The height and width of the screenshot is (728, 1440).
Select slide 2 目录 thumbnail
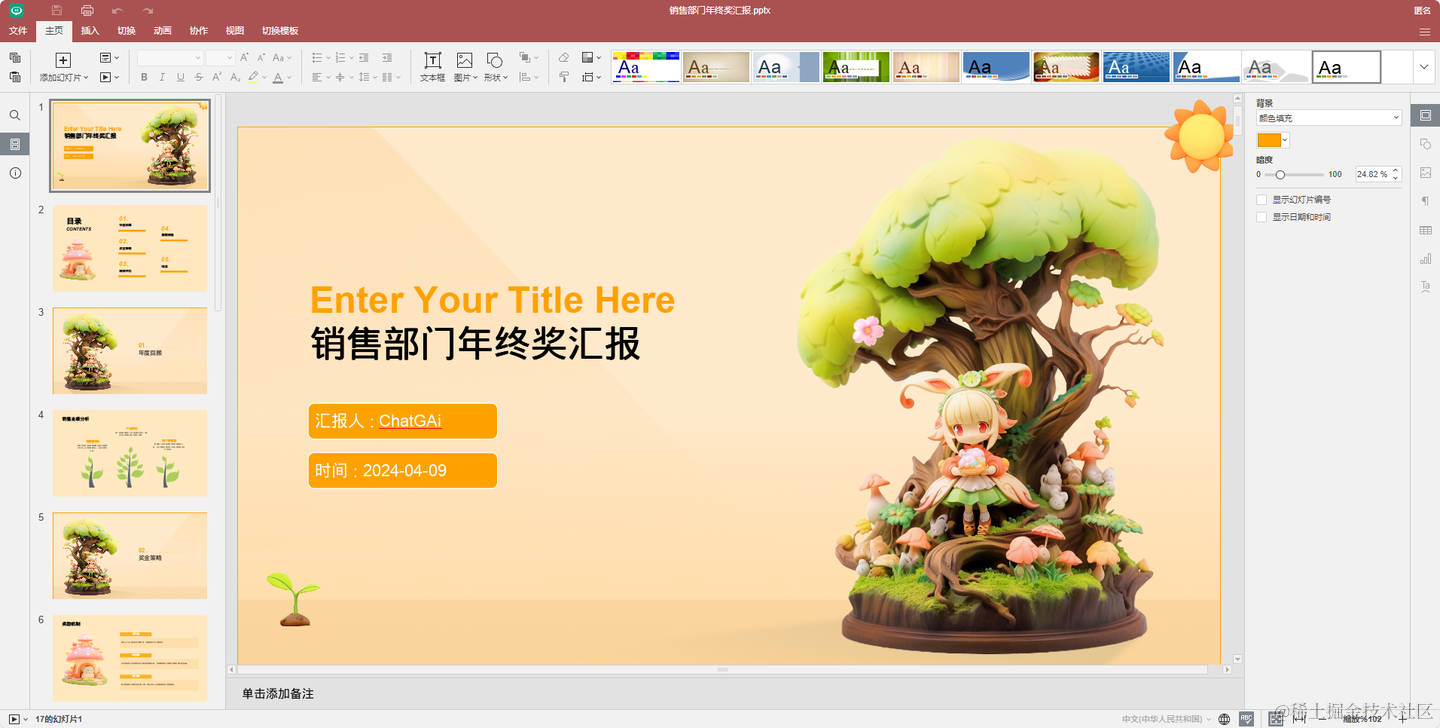click(130, 248)
